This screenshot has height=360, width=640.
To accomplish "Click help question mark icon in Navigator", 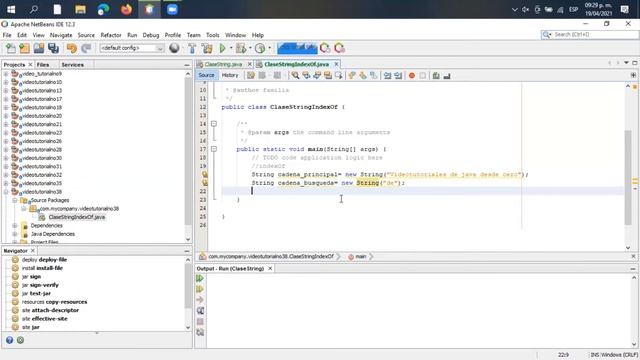I will click(9, 340).
